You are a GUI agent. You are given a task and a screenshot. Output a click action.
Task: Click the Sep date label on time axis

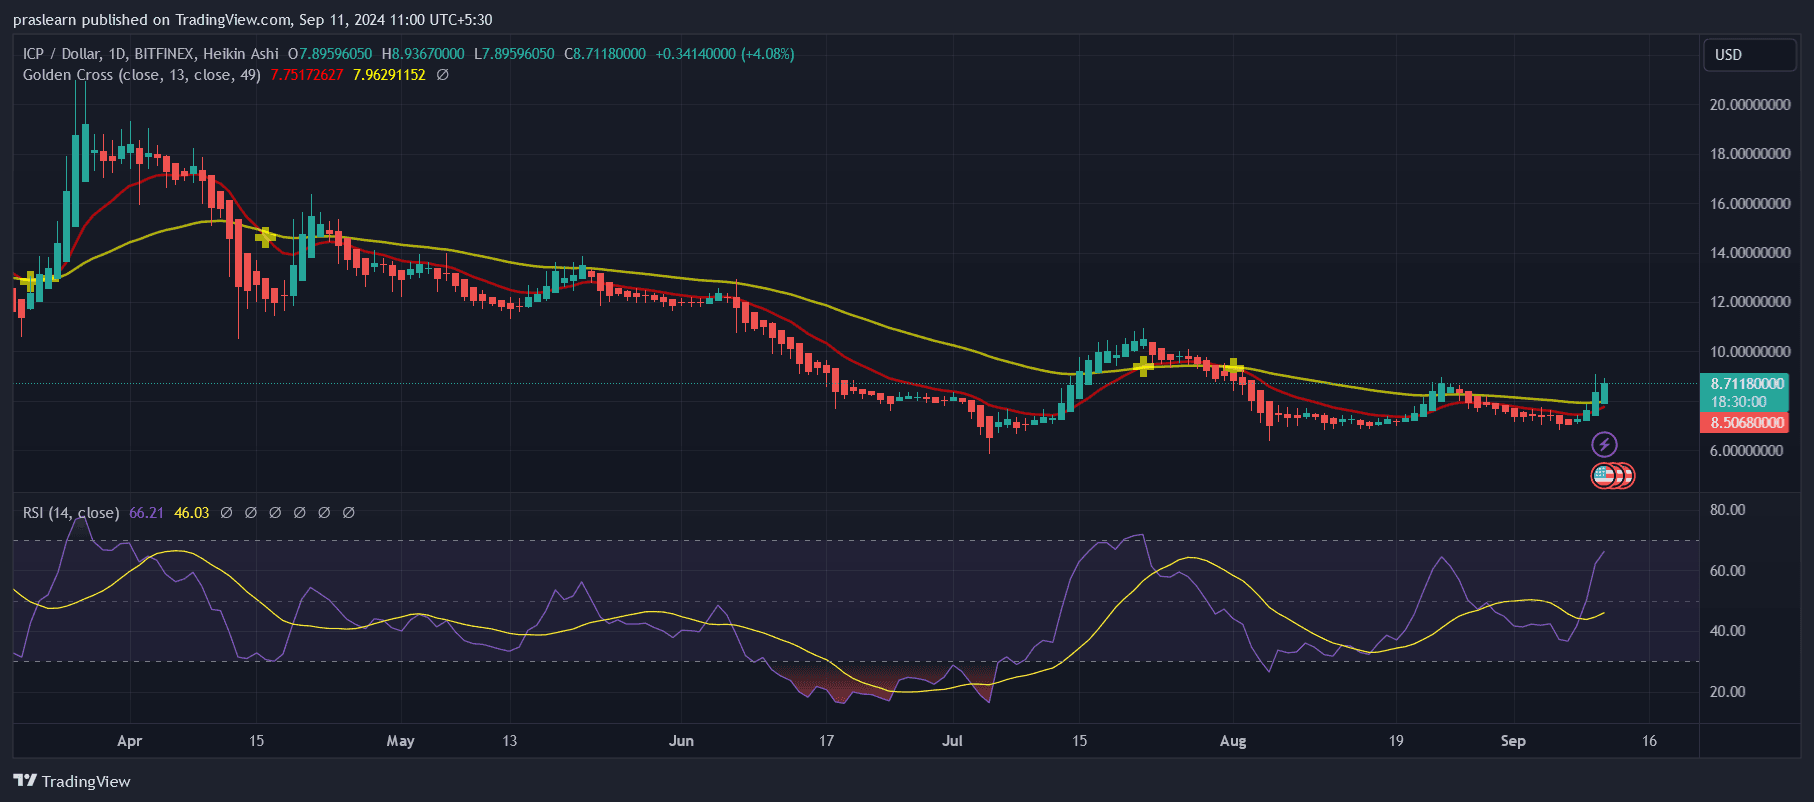pyautogui.click(x=1513, y=741)
